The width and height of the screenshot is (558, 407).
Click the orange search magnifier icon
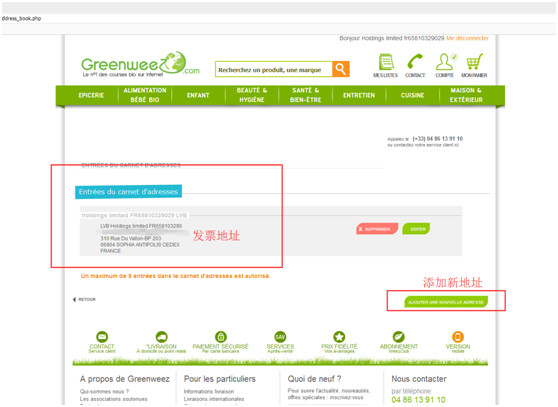(x=341, y=69)
